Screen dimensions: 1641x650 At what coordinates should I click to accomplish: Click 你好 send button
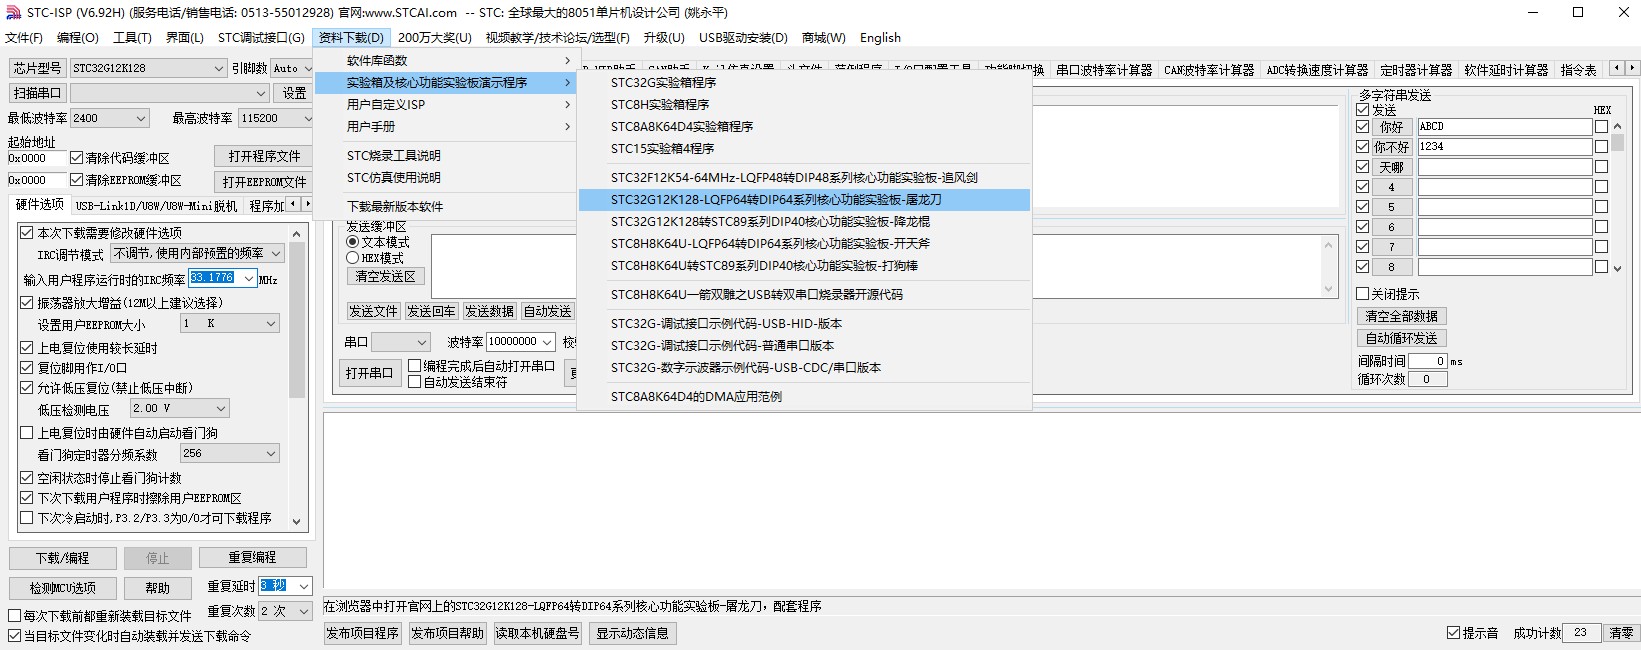pos(1392,127)
